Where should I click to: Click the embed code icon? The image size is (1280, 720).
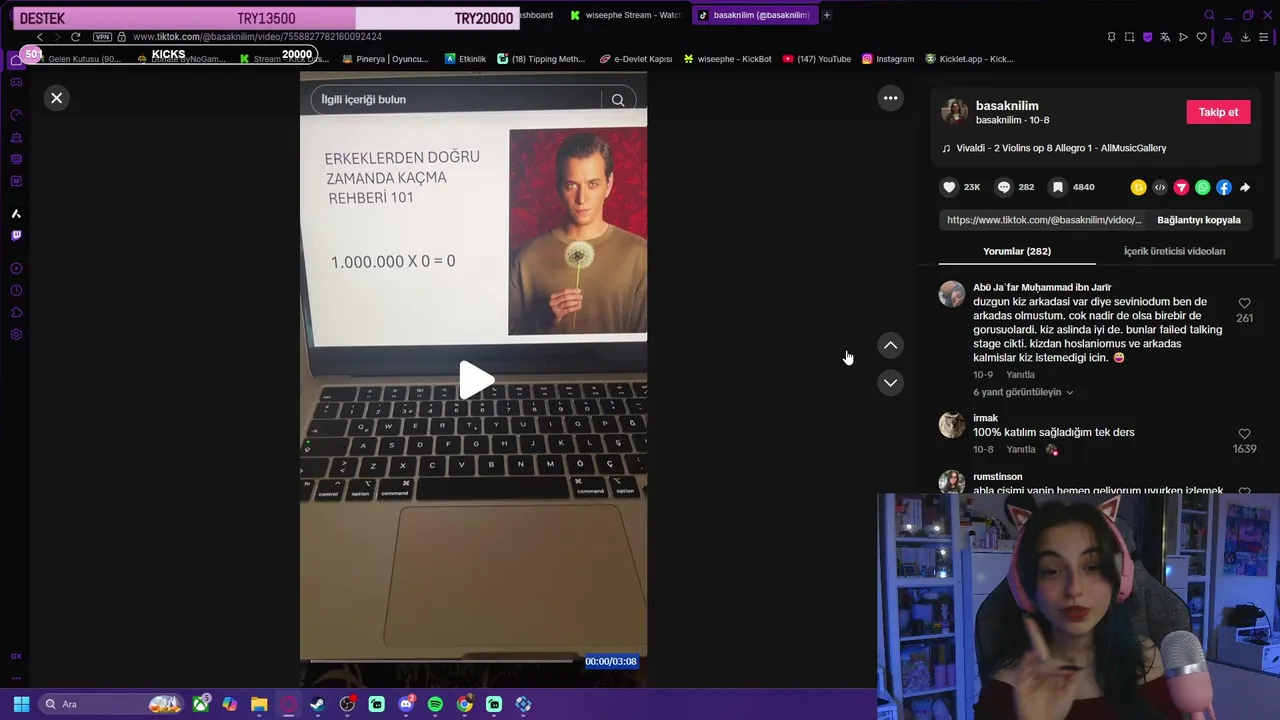[x=1160, y=187]
